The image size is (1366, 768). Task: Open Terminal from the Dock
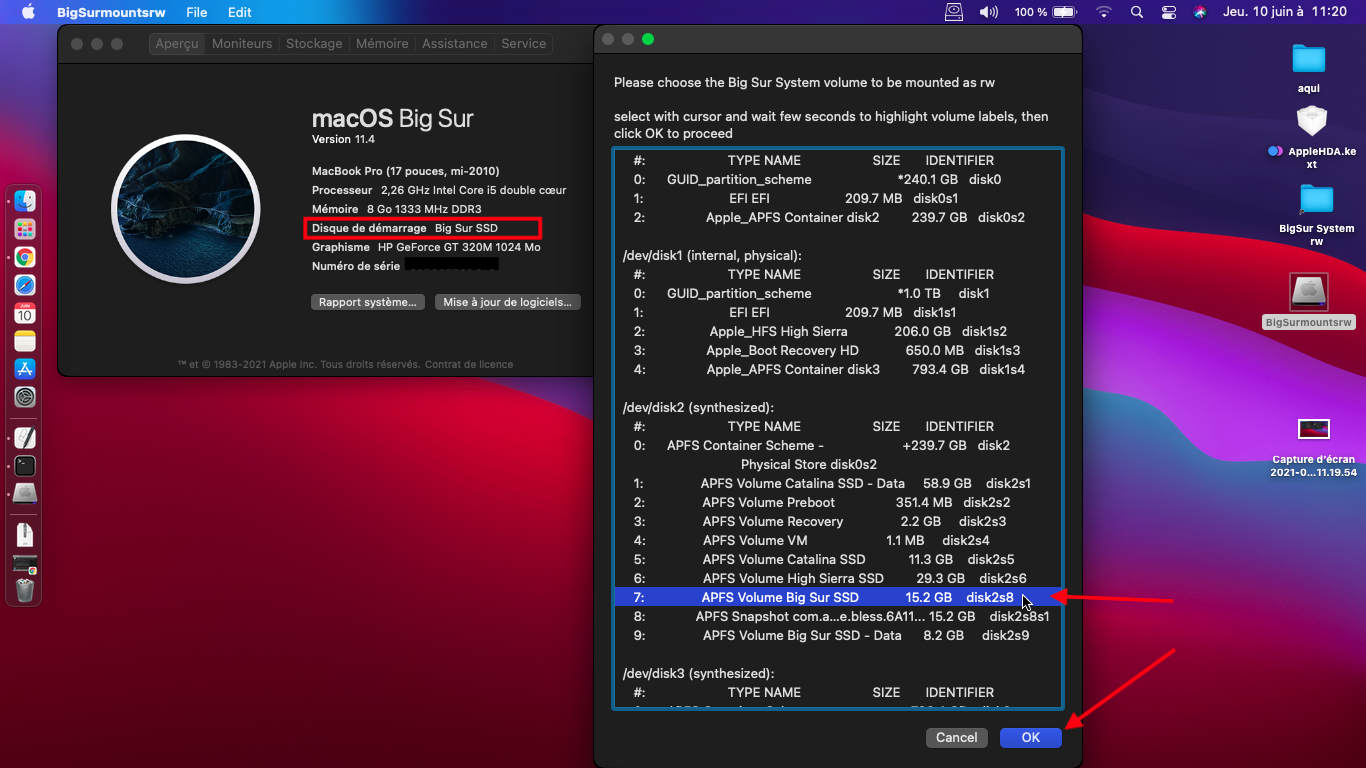25,465
